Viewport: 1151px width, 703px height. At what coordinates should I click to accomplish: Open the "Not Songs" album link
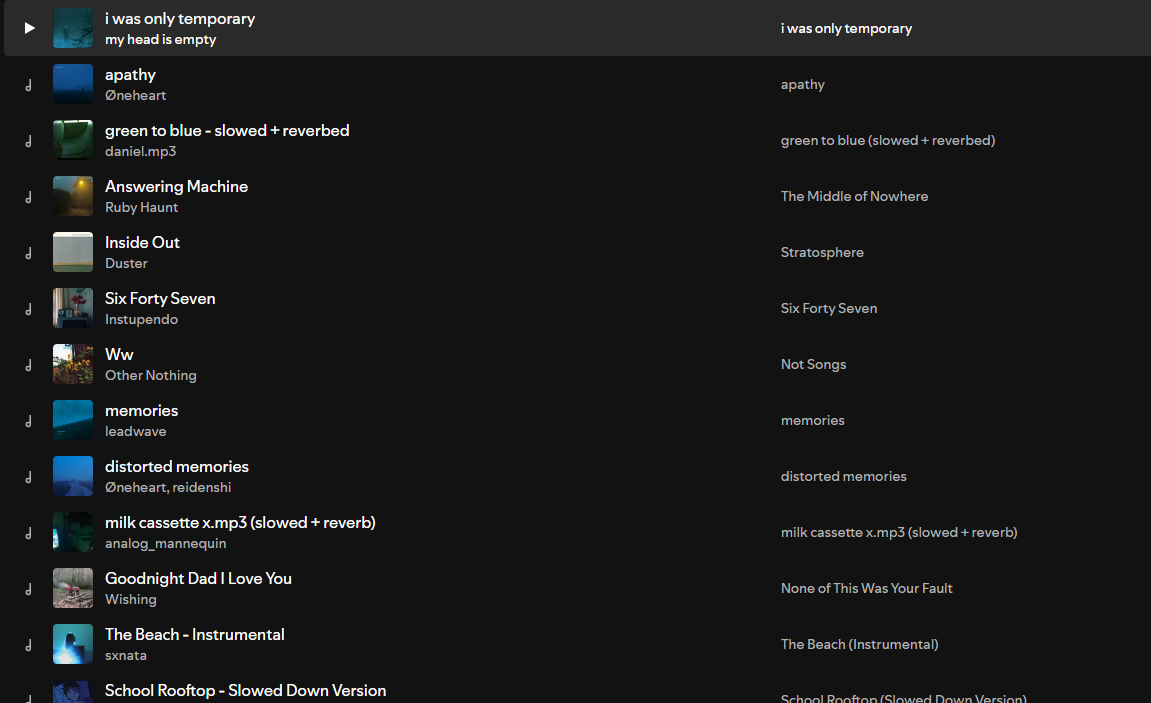click(813, 364)
